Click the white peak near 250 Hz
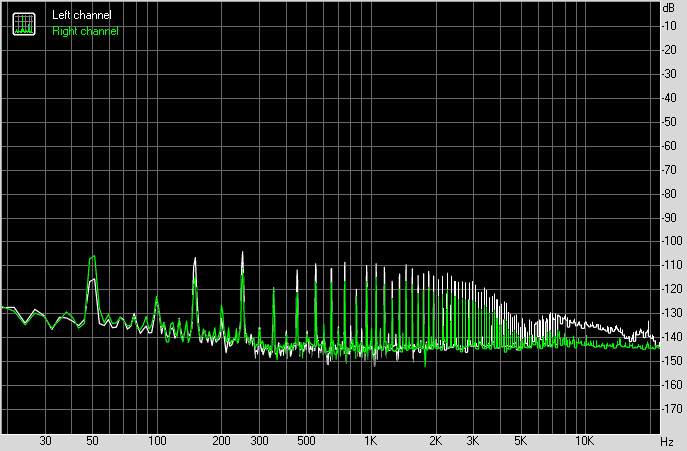Screen dimensions: 687x451 tap(242, 254)
